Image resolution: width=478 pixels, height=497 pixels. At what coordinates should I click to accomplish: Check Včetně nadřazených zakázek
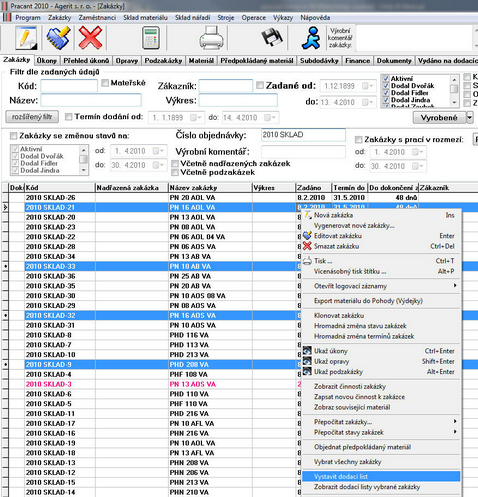coord(175,164)
